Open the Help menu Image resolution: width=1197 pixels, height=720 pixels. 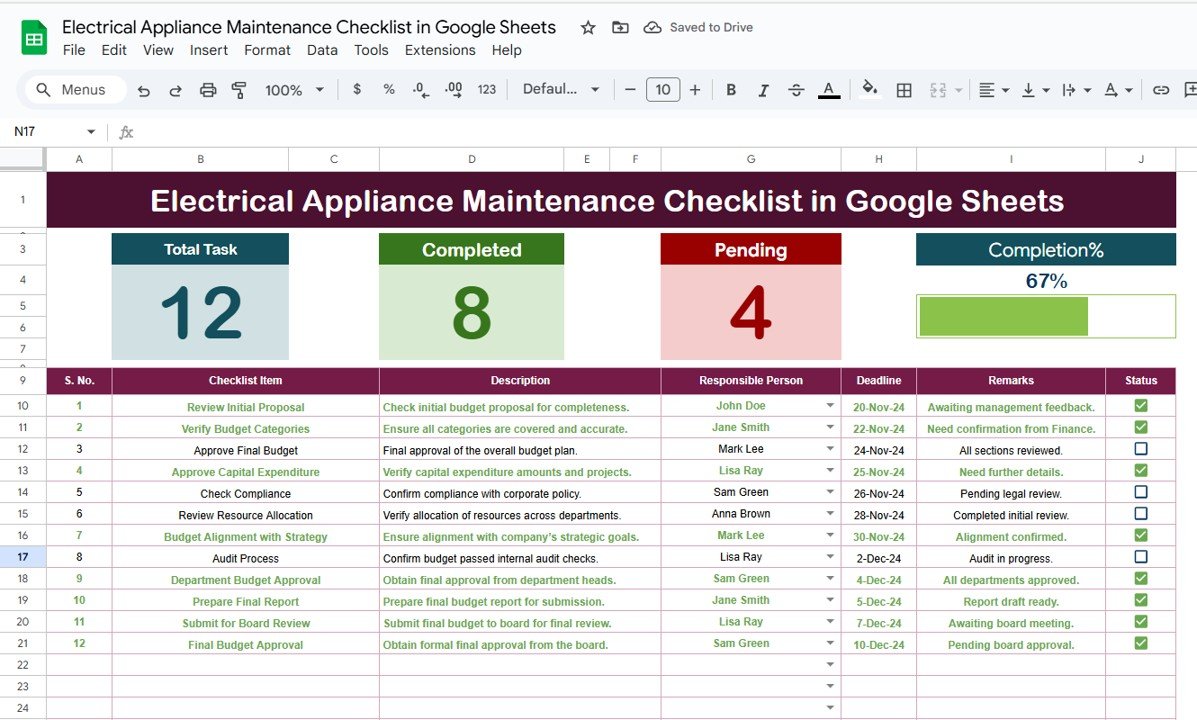506,50
